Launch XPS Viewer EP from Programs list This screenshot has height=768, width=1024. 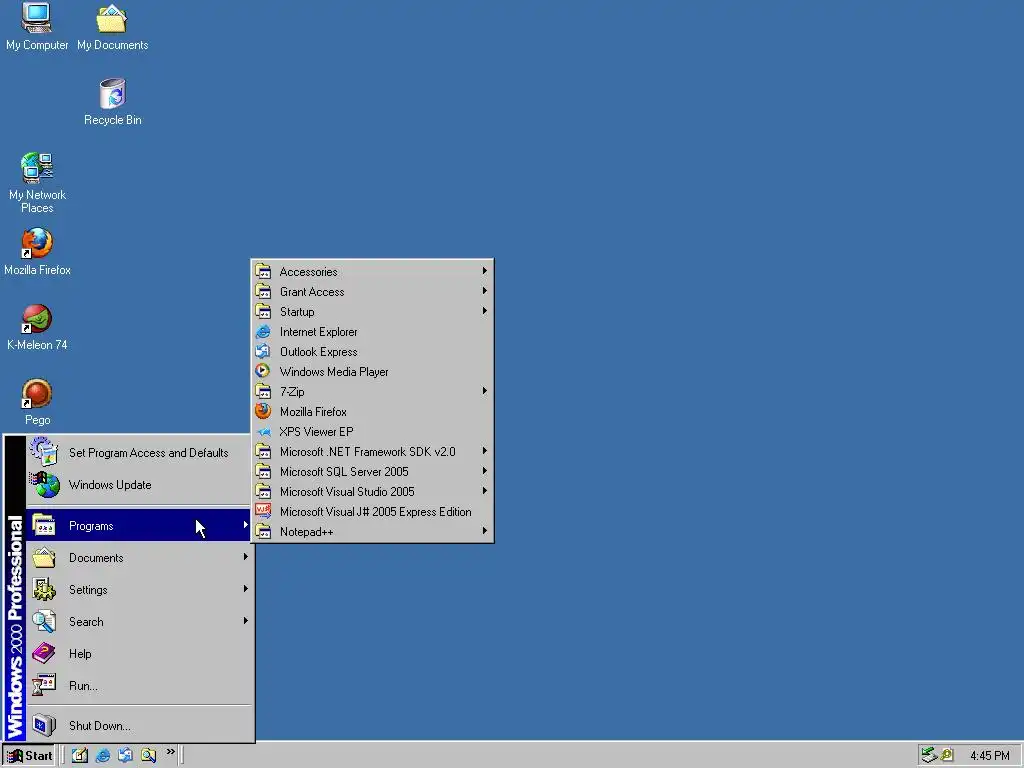[x=372, y=432]
